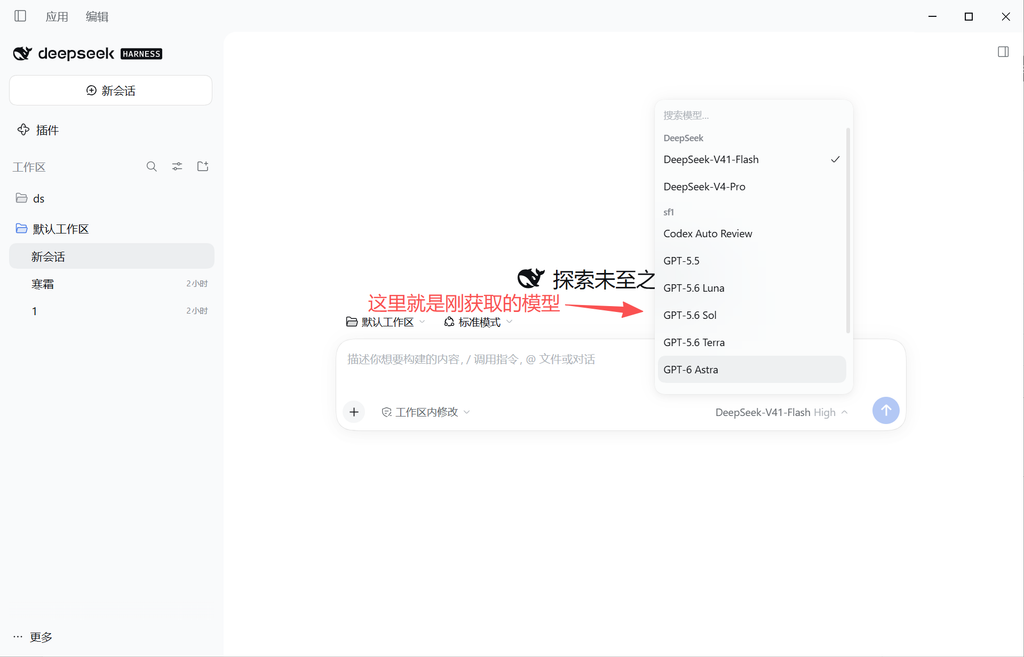Open workspace filter sliders icon

(177, 167)
